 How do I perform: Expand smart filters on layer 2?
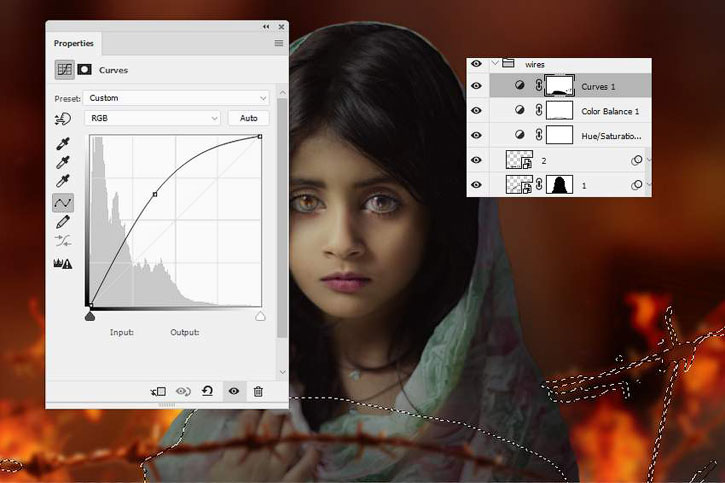648,160
